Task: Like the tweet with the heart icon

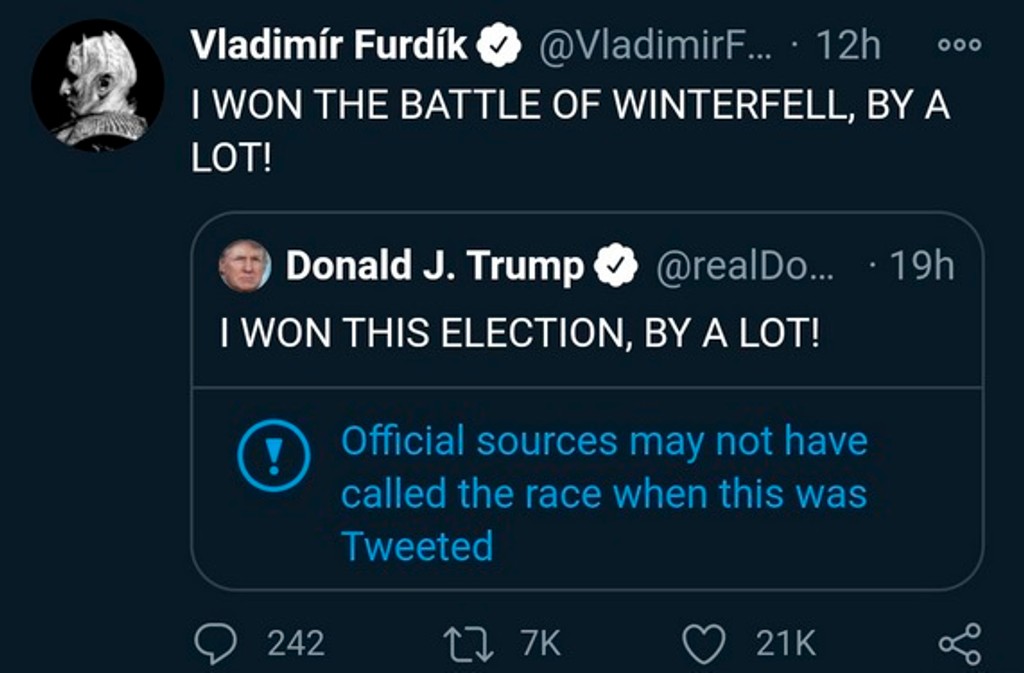Action: 703,643
